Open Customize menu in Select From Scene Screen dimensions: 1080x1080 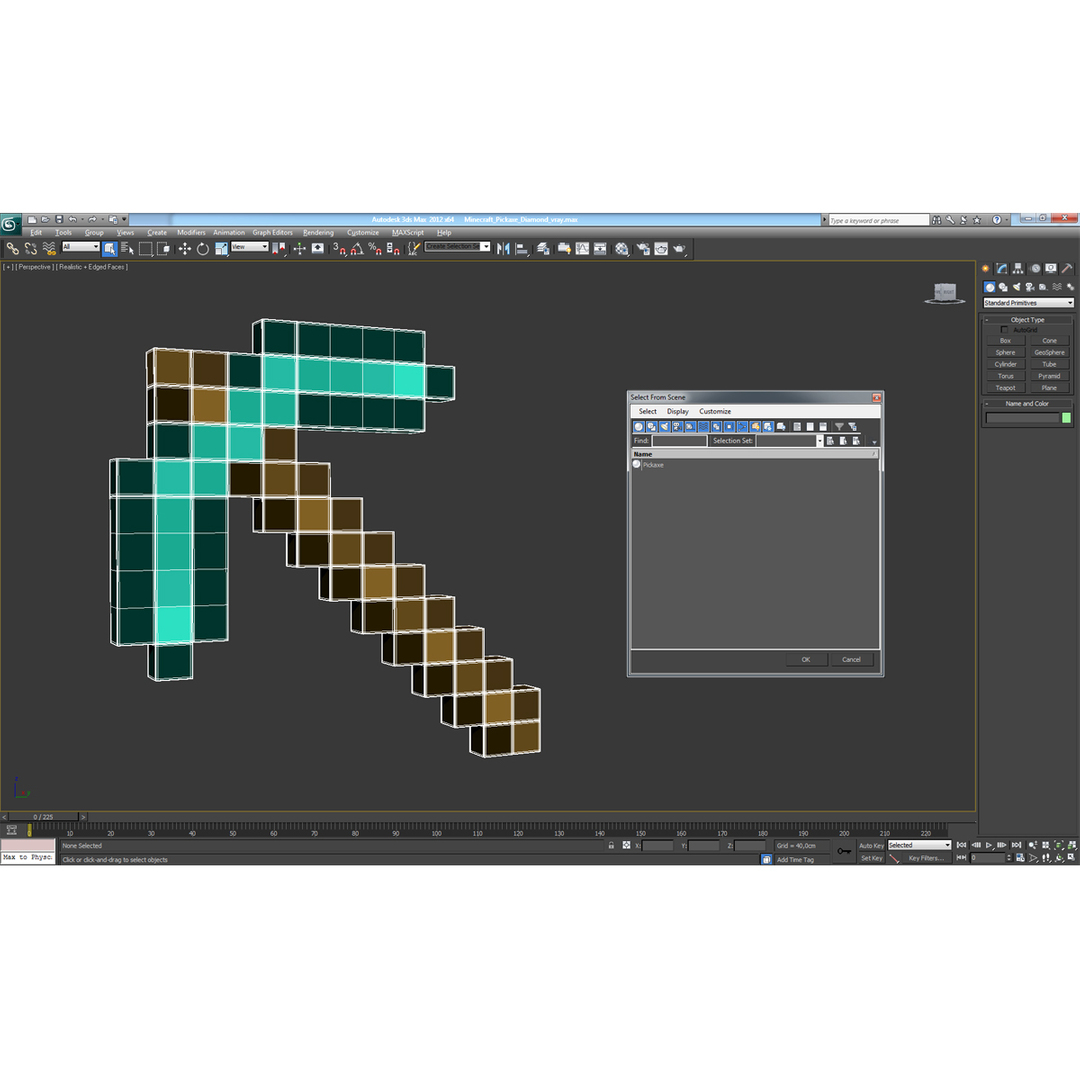pos(715,411)
